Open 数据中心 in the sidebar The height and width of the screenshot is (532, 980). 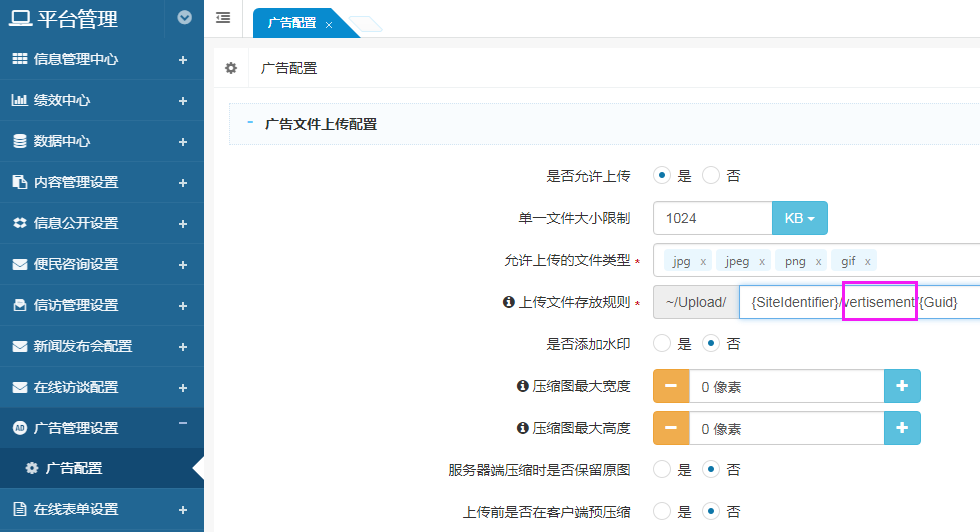[62, 142]
